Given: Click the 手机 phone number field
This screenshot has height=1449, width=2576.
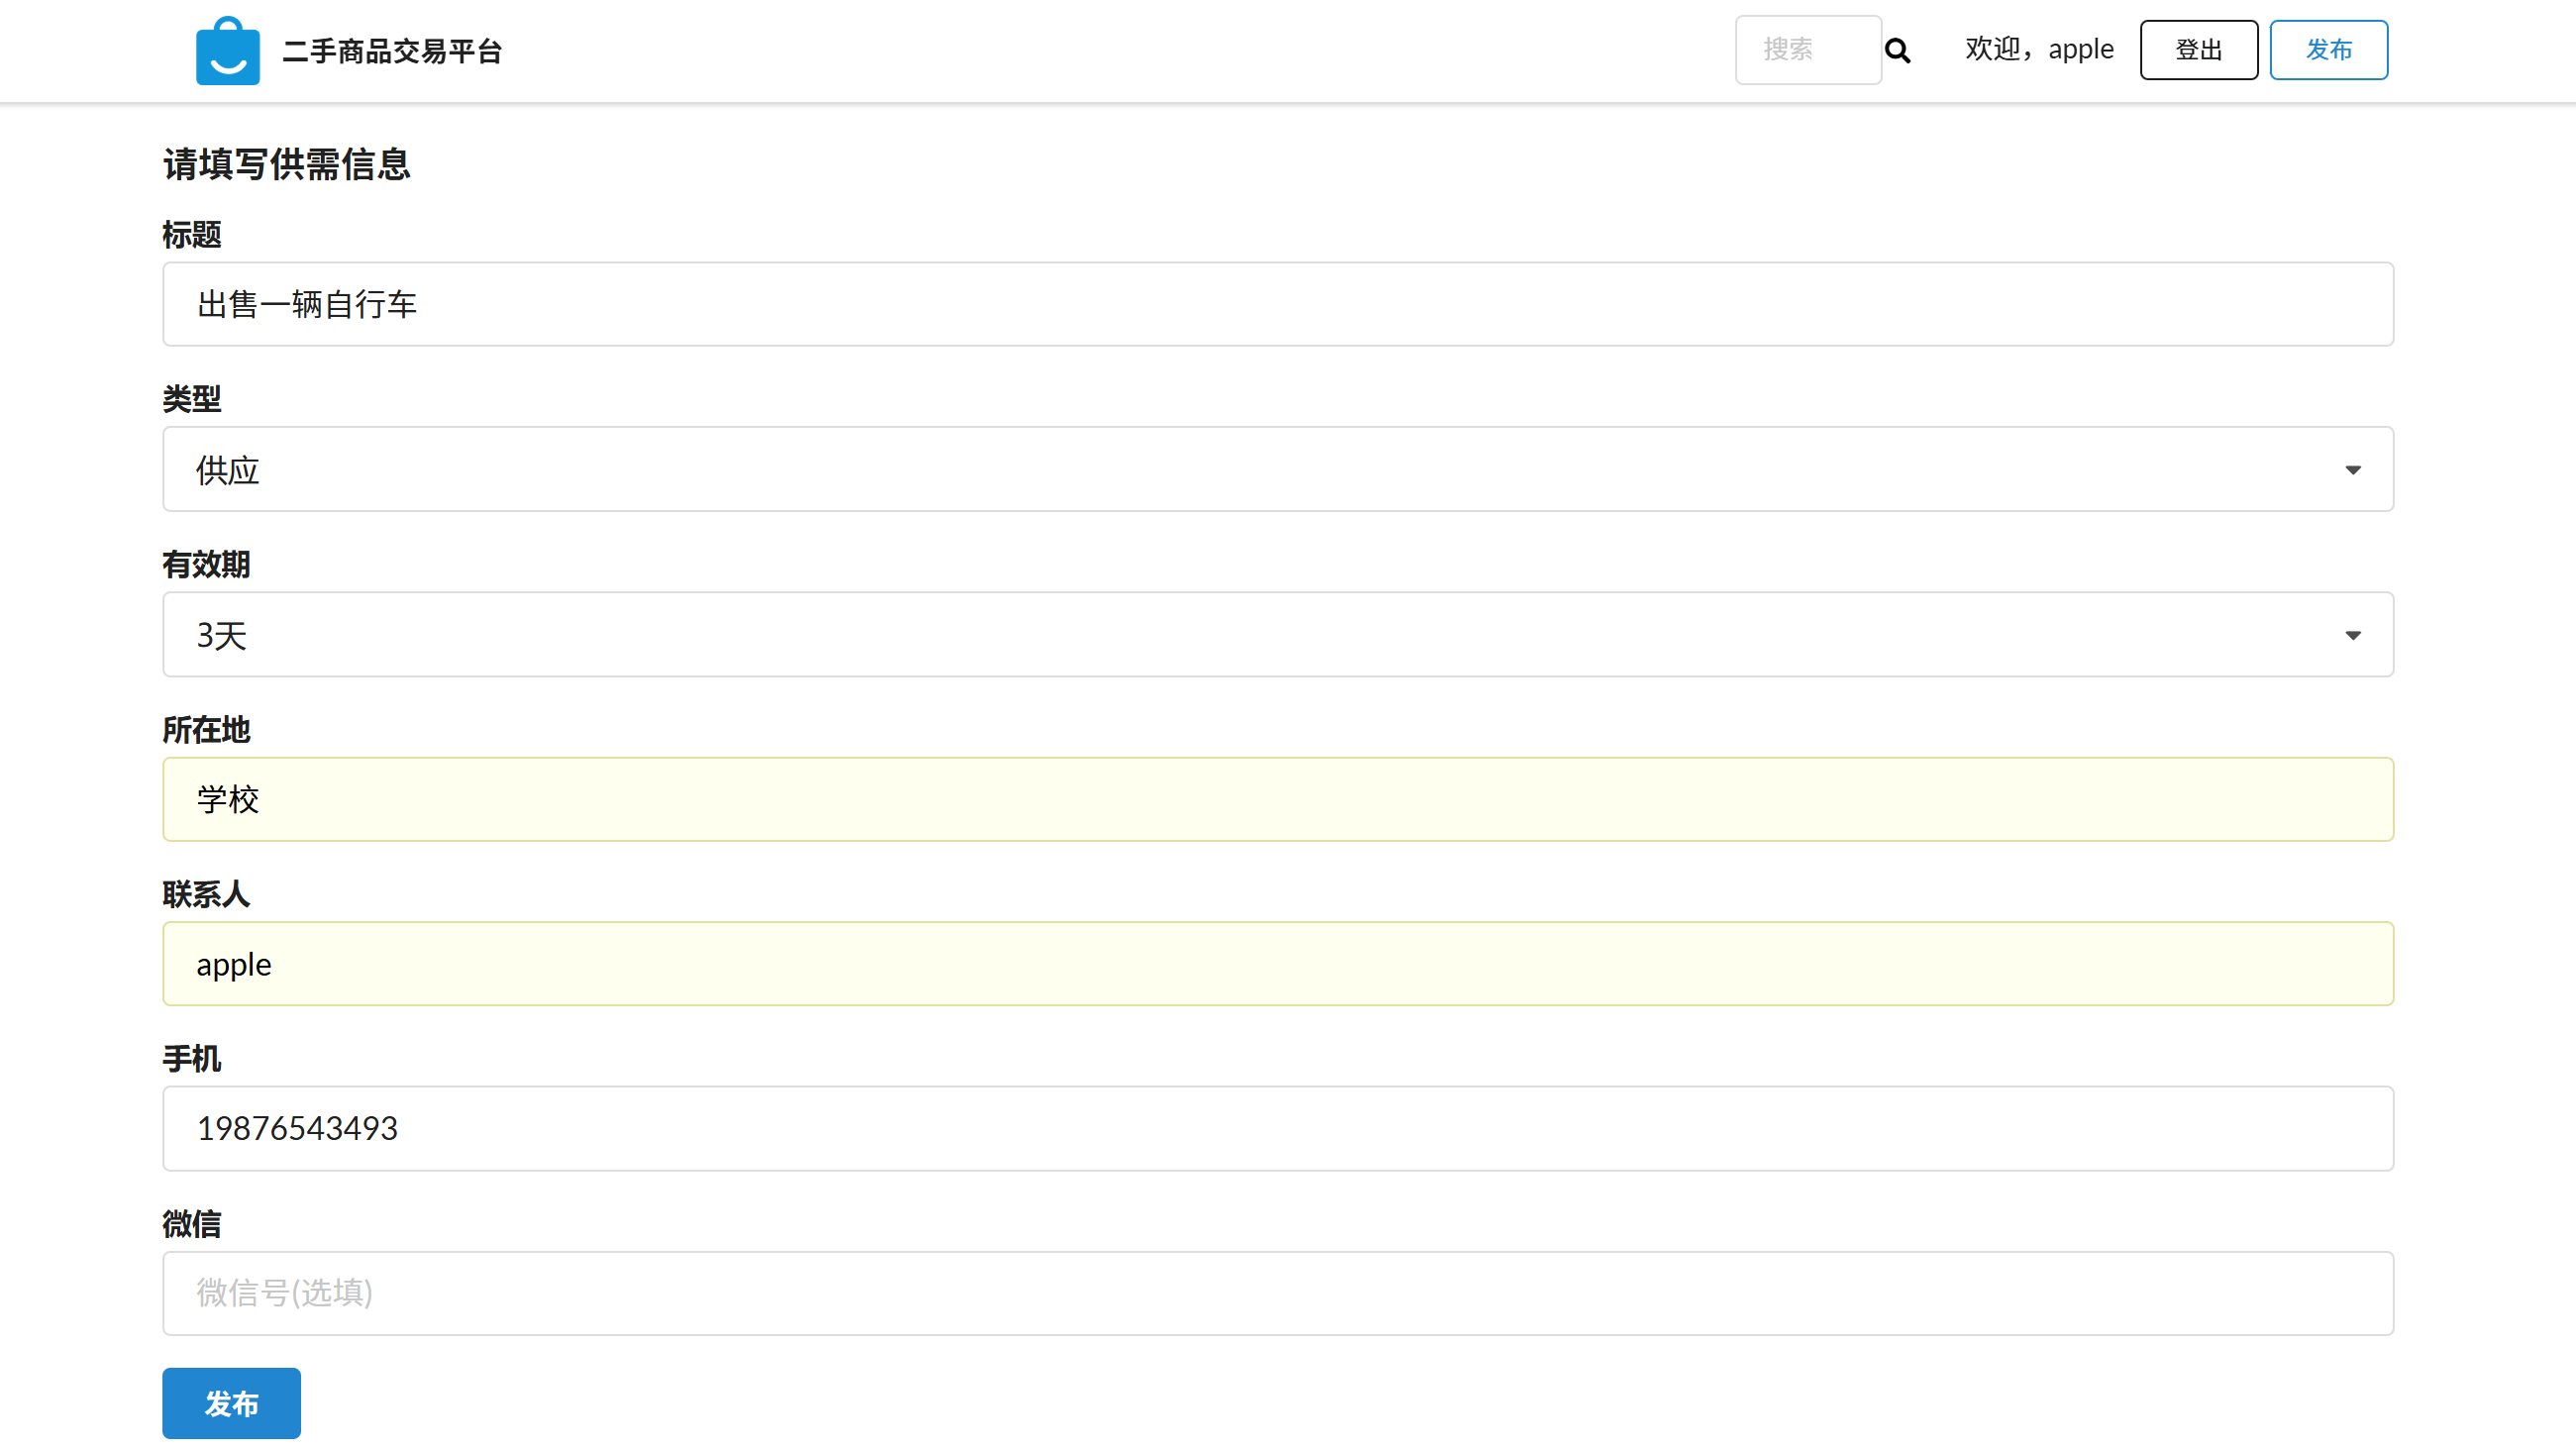Looking at the screenshot, I should coord(1277,1129).
